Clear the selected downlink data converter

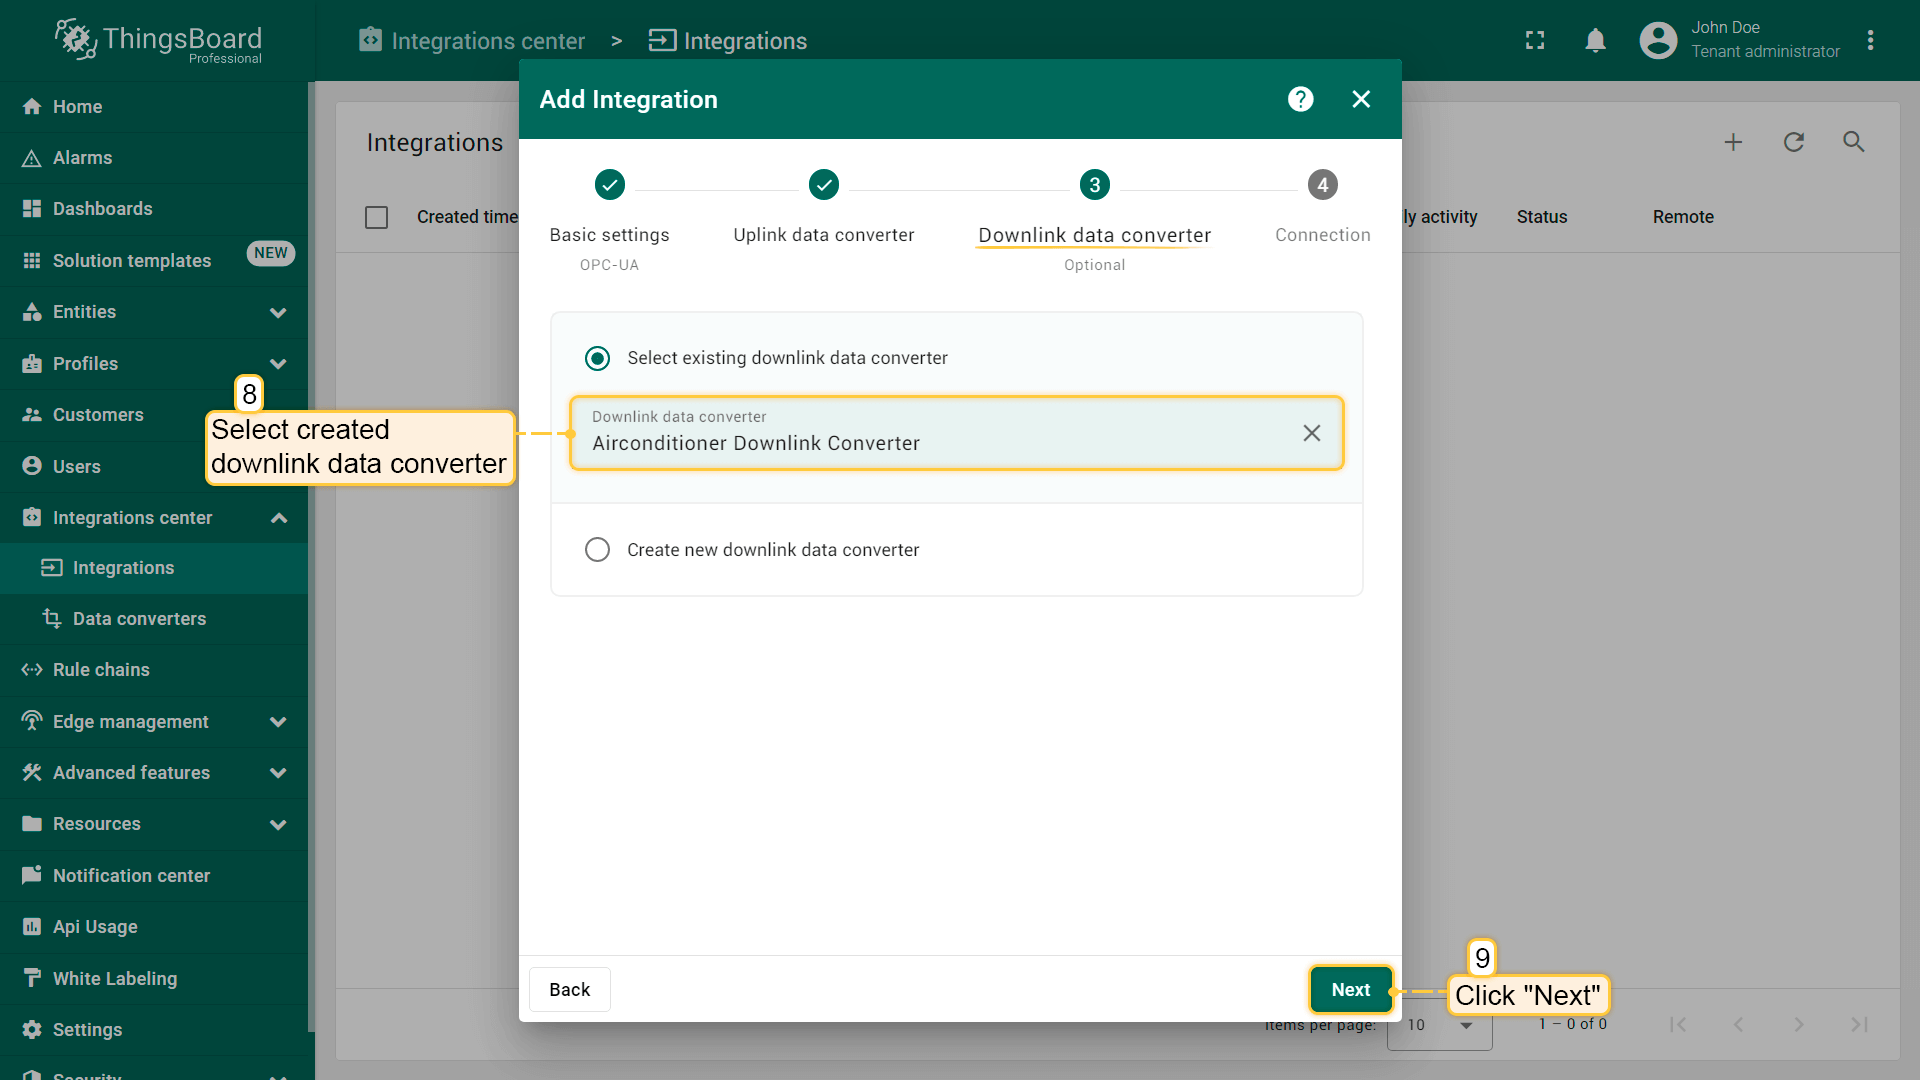(x=1311, y=433)
